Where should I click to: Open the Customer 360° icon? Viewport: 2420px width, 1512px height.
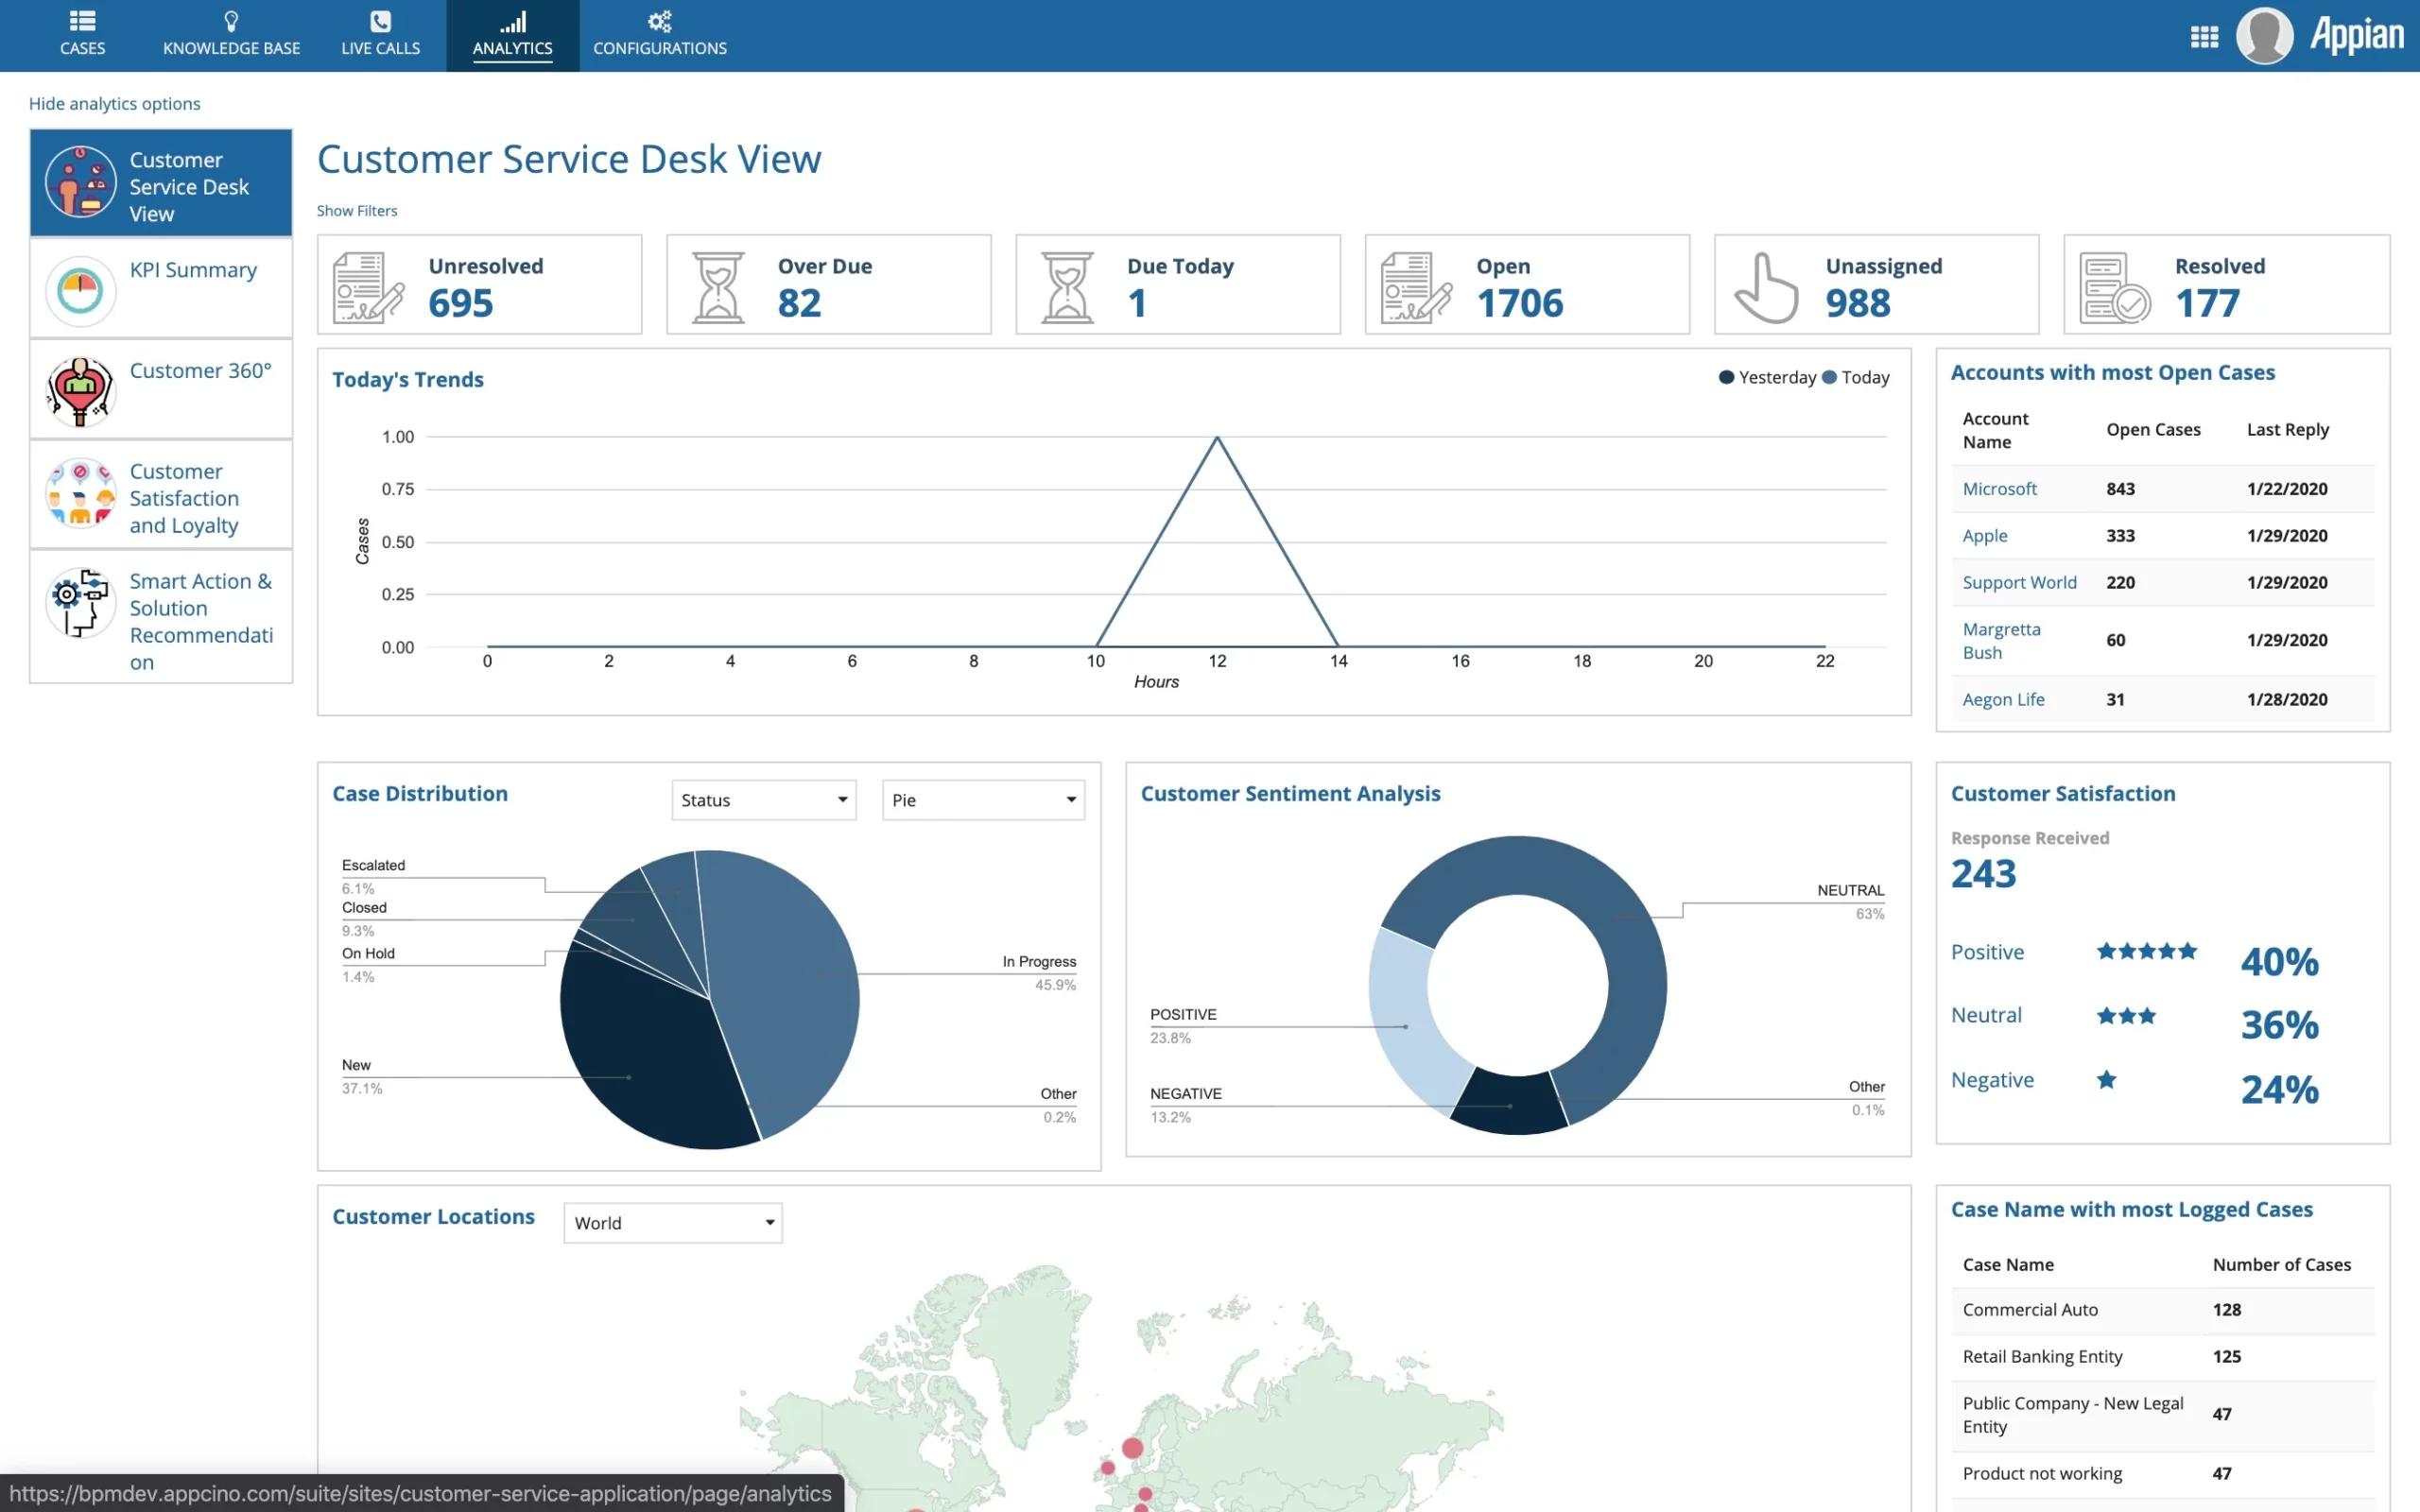tap(80, 391)
